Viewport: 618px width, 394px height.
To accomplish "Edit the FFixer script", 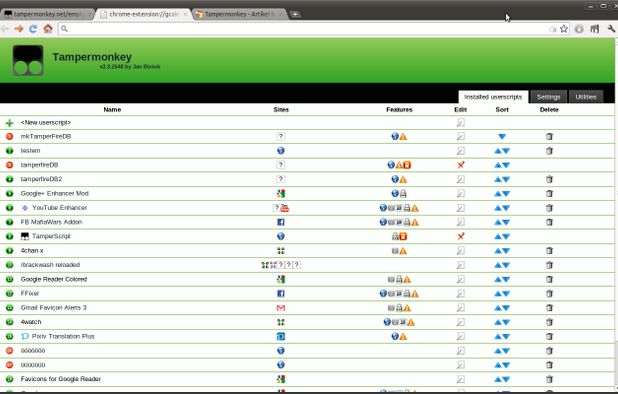I will (x=460, y=294).
